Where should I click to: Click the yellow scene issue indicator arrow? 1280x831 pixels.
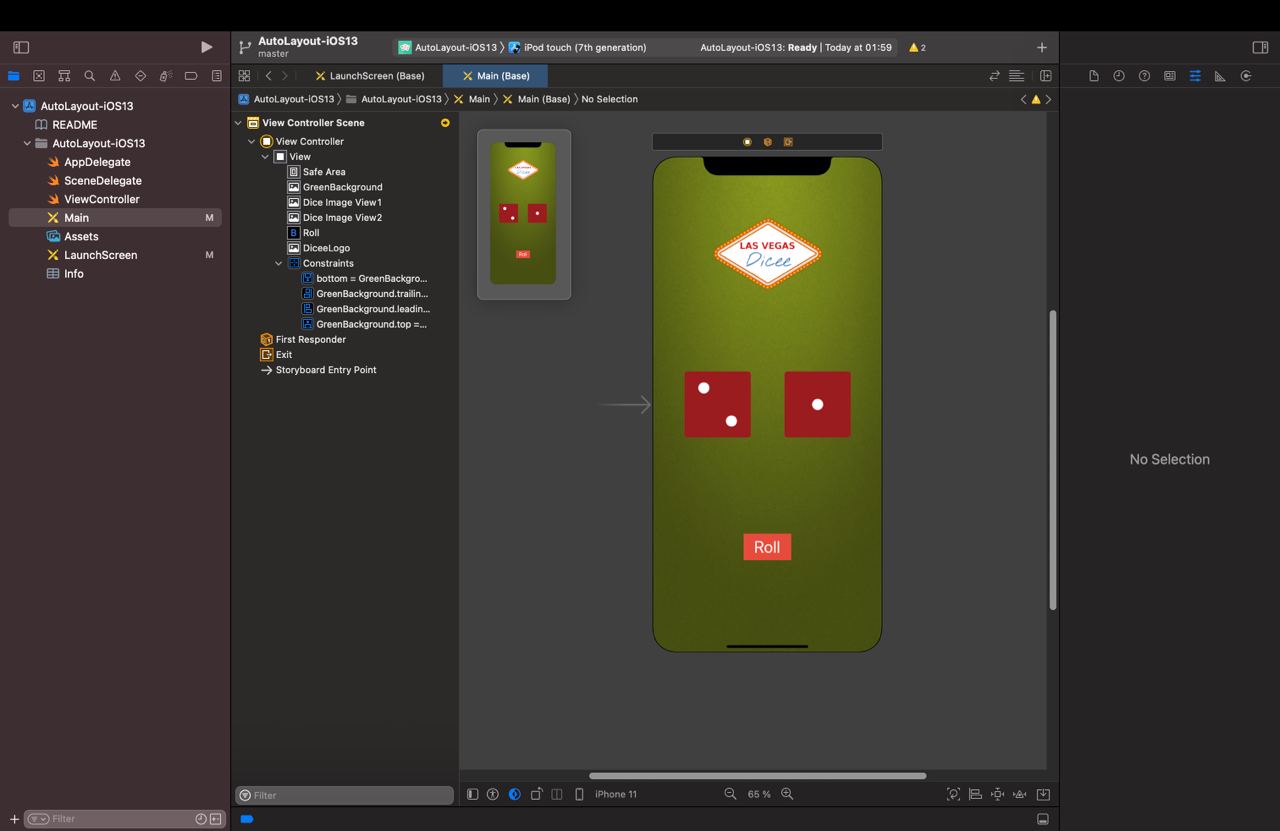[x=445, y=123]
